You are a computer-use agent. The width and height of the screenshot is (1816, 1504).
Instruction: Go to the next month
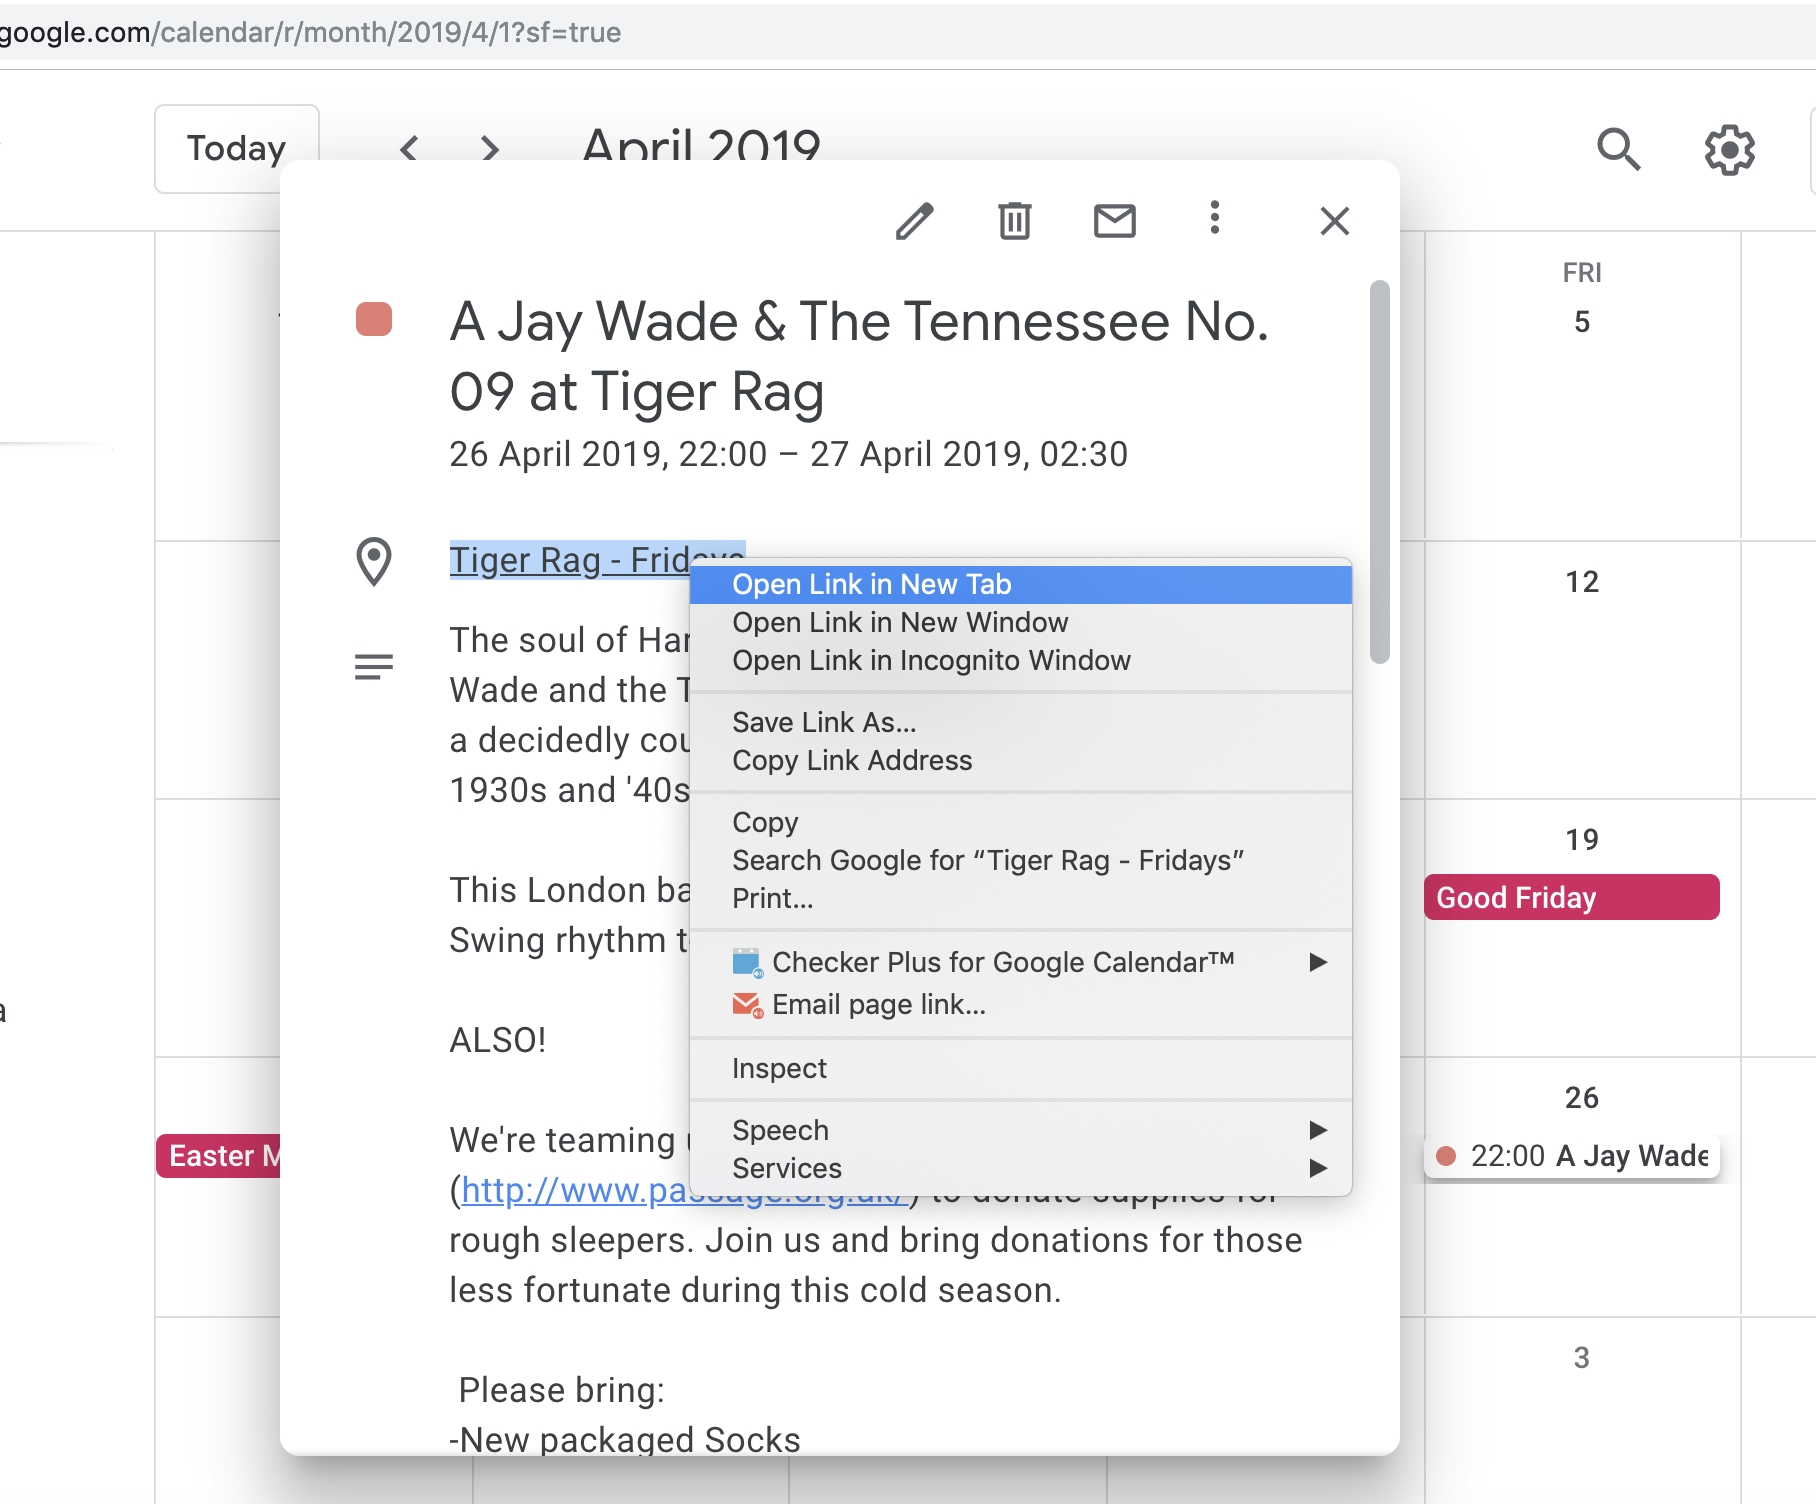489,150
